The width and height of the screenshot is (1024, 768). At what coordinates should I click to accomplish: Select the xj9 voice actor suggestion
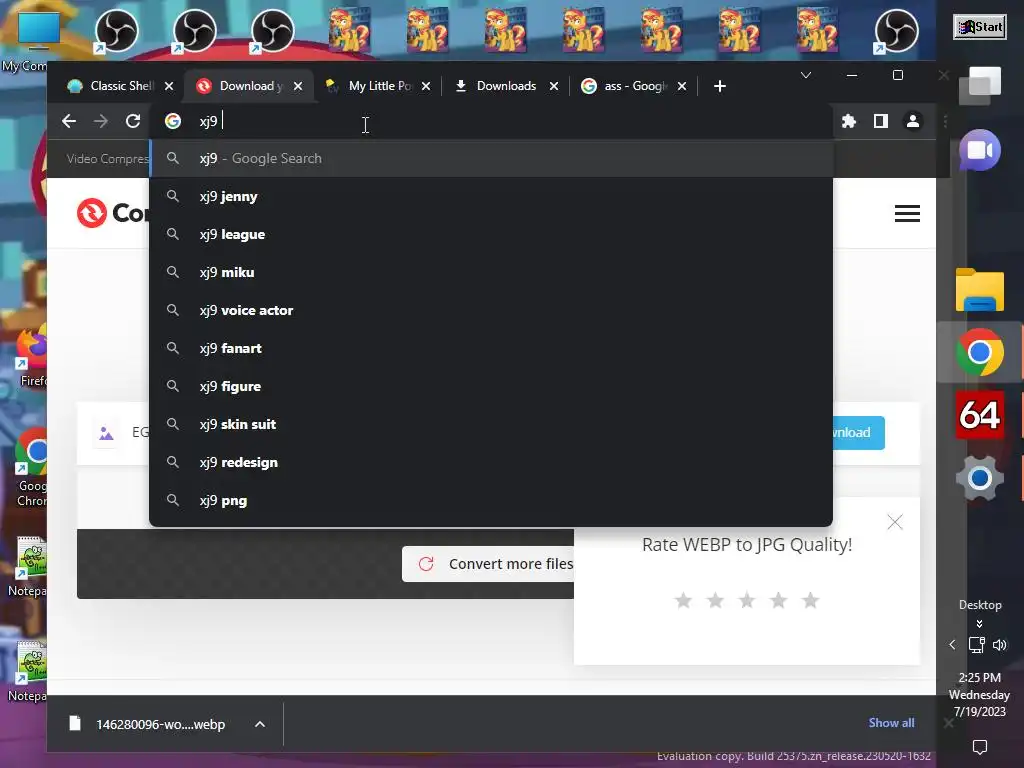(491, 310)
